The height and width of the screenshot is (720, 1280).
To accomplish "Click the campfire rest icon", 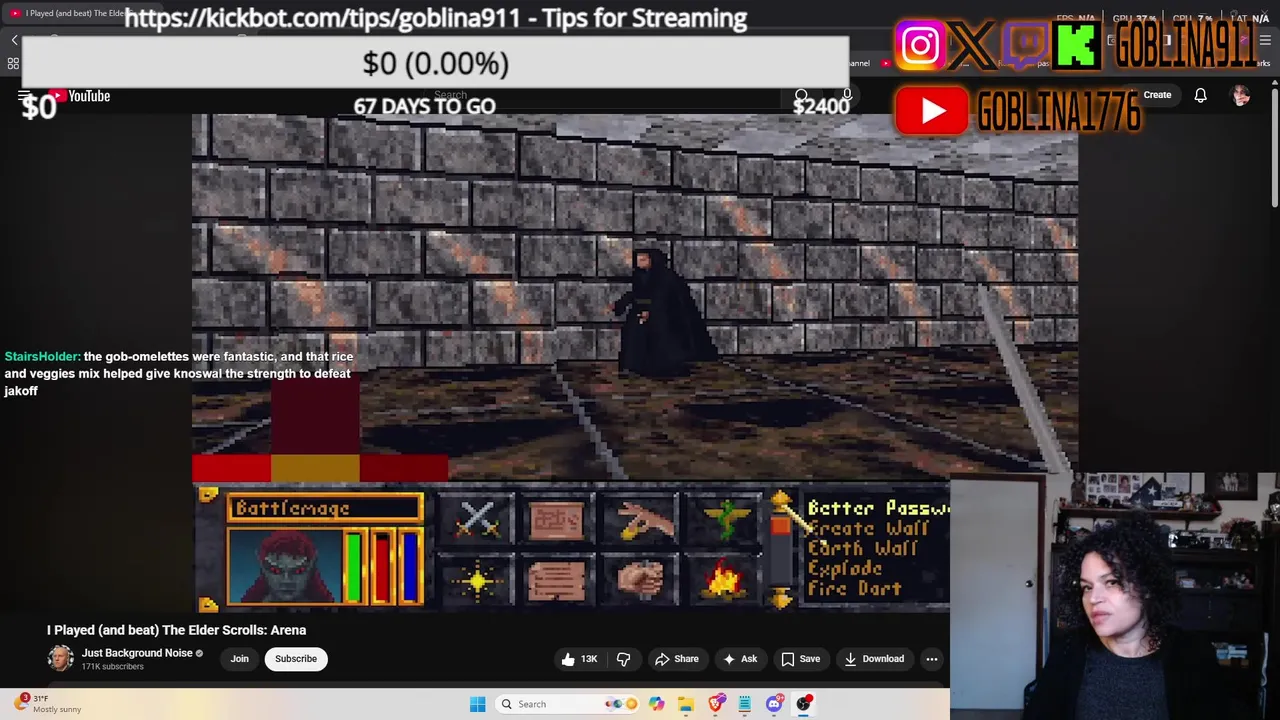I will tap(723, 580).
